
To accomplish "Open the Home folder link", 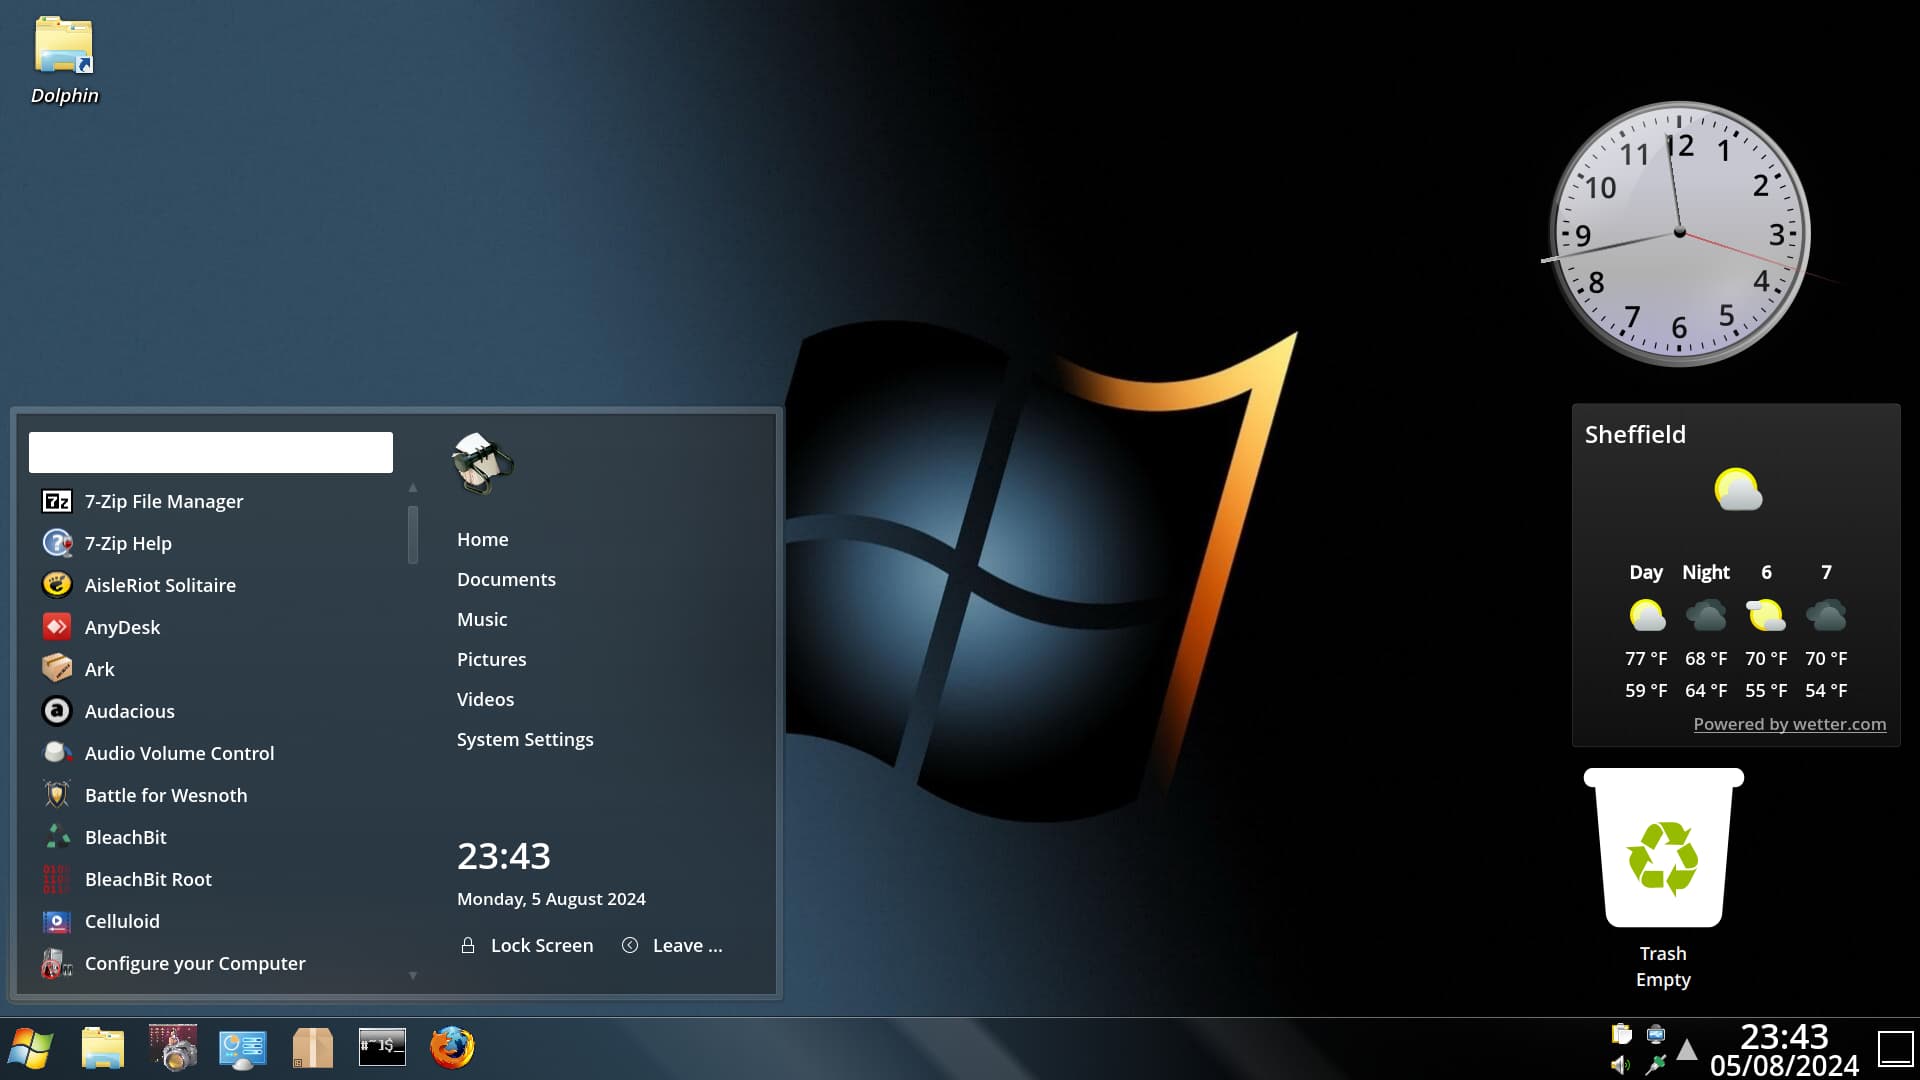I will coord(483,539).
